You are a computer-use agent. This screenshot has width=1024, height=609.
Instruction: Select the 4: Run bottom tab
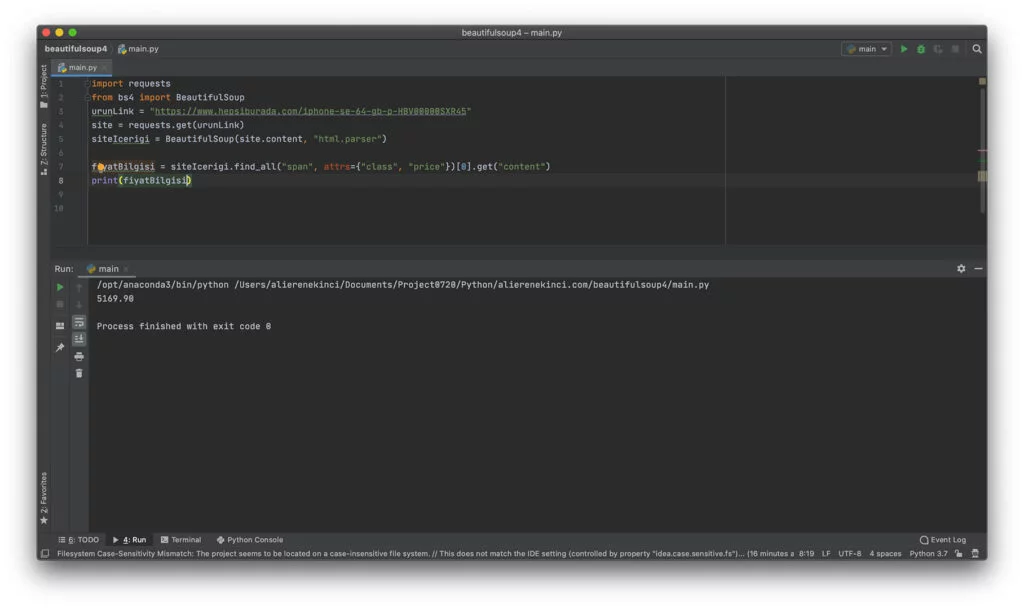(129, 540)
